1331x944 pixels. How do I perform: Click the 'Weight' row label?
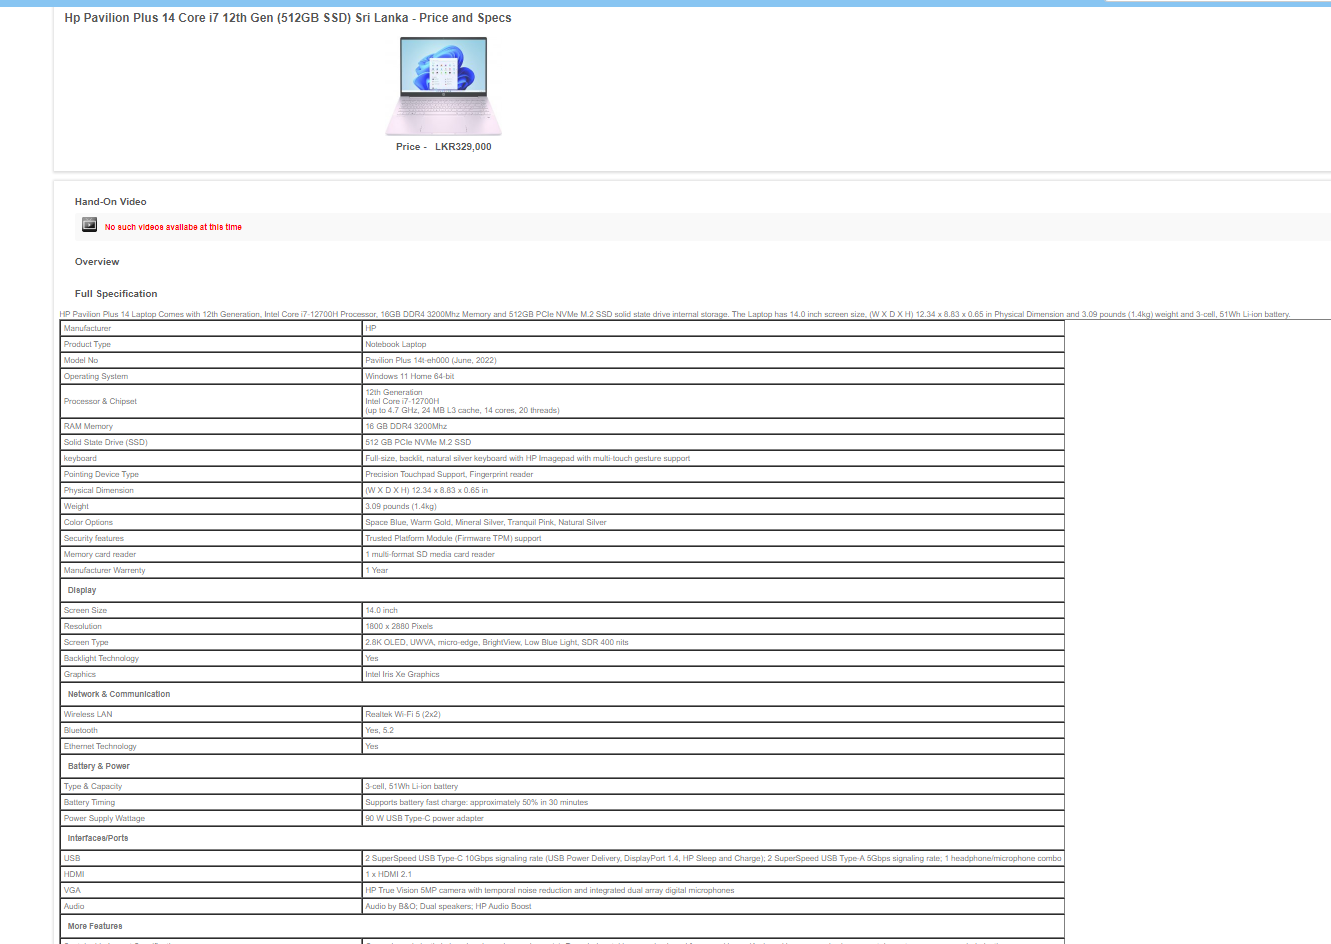[76, 506]
